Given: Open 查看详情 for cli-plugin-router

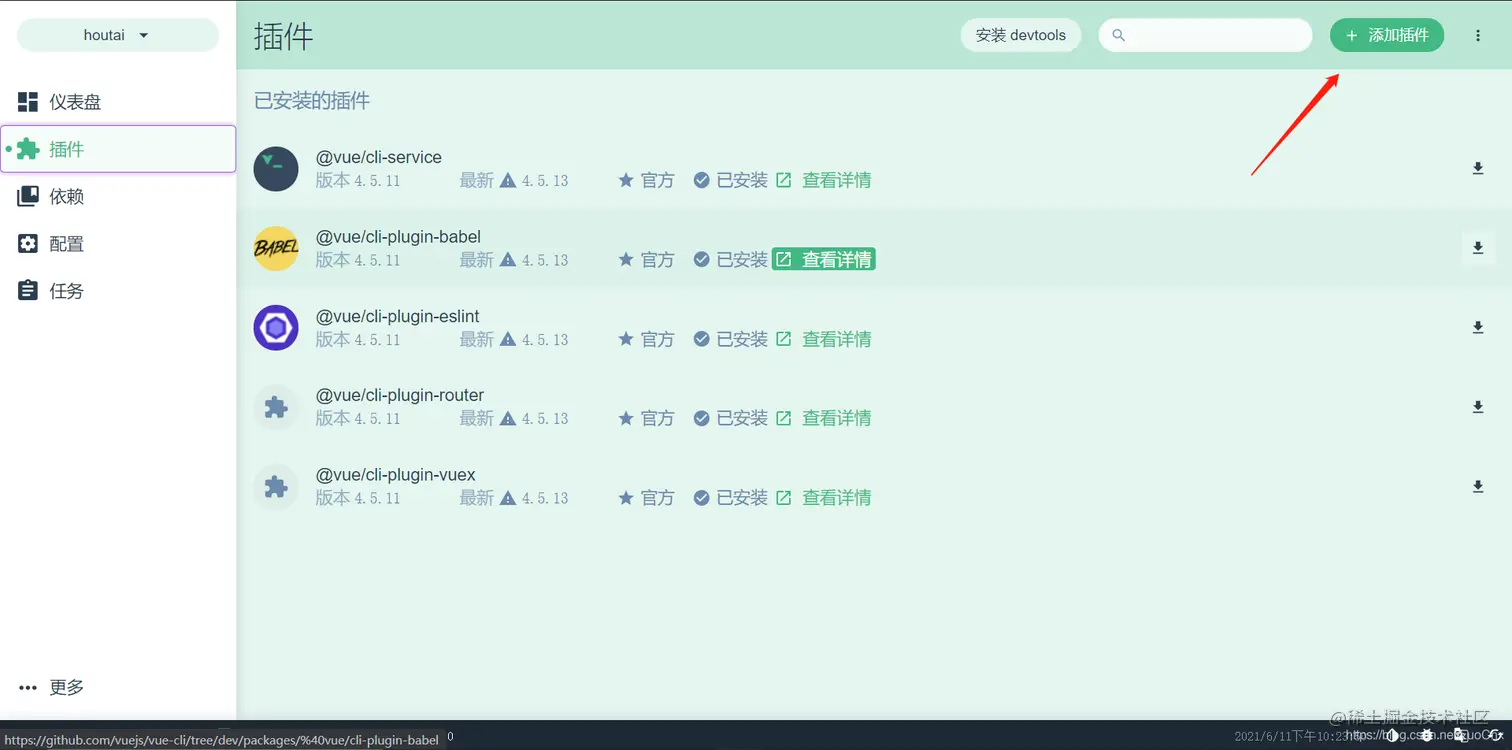Looking at the screenshot, I should (824, 418).
